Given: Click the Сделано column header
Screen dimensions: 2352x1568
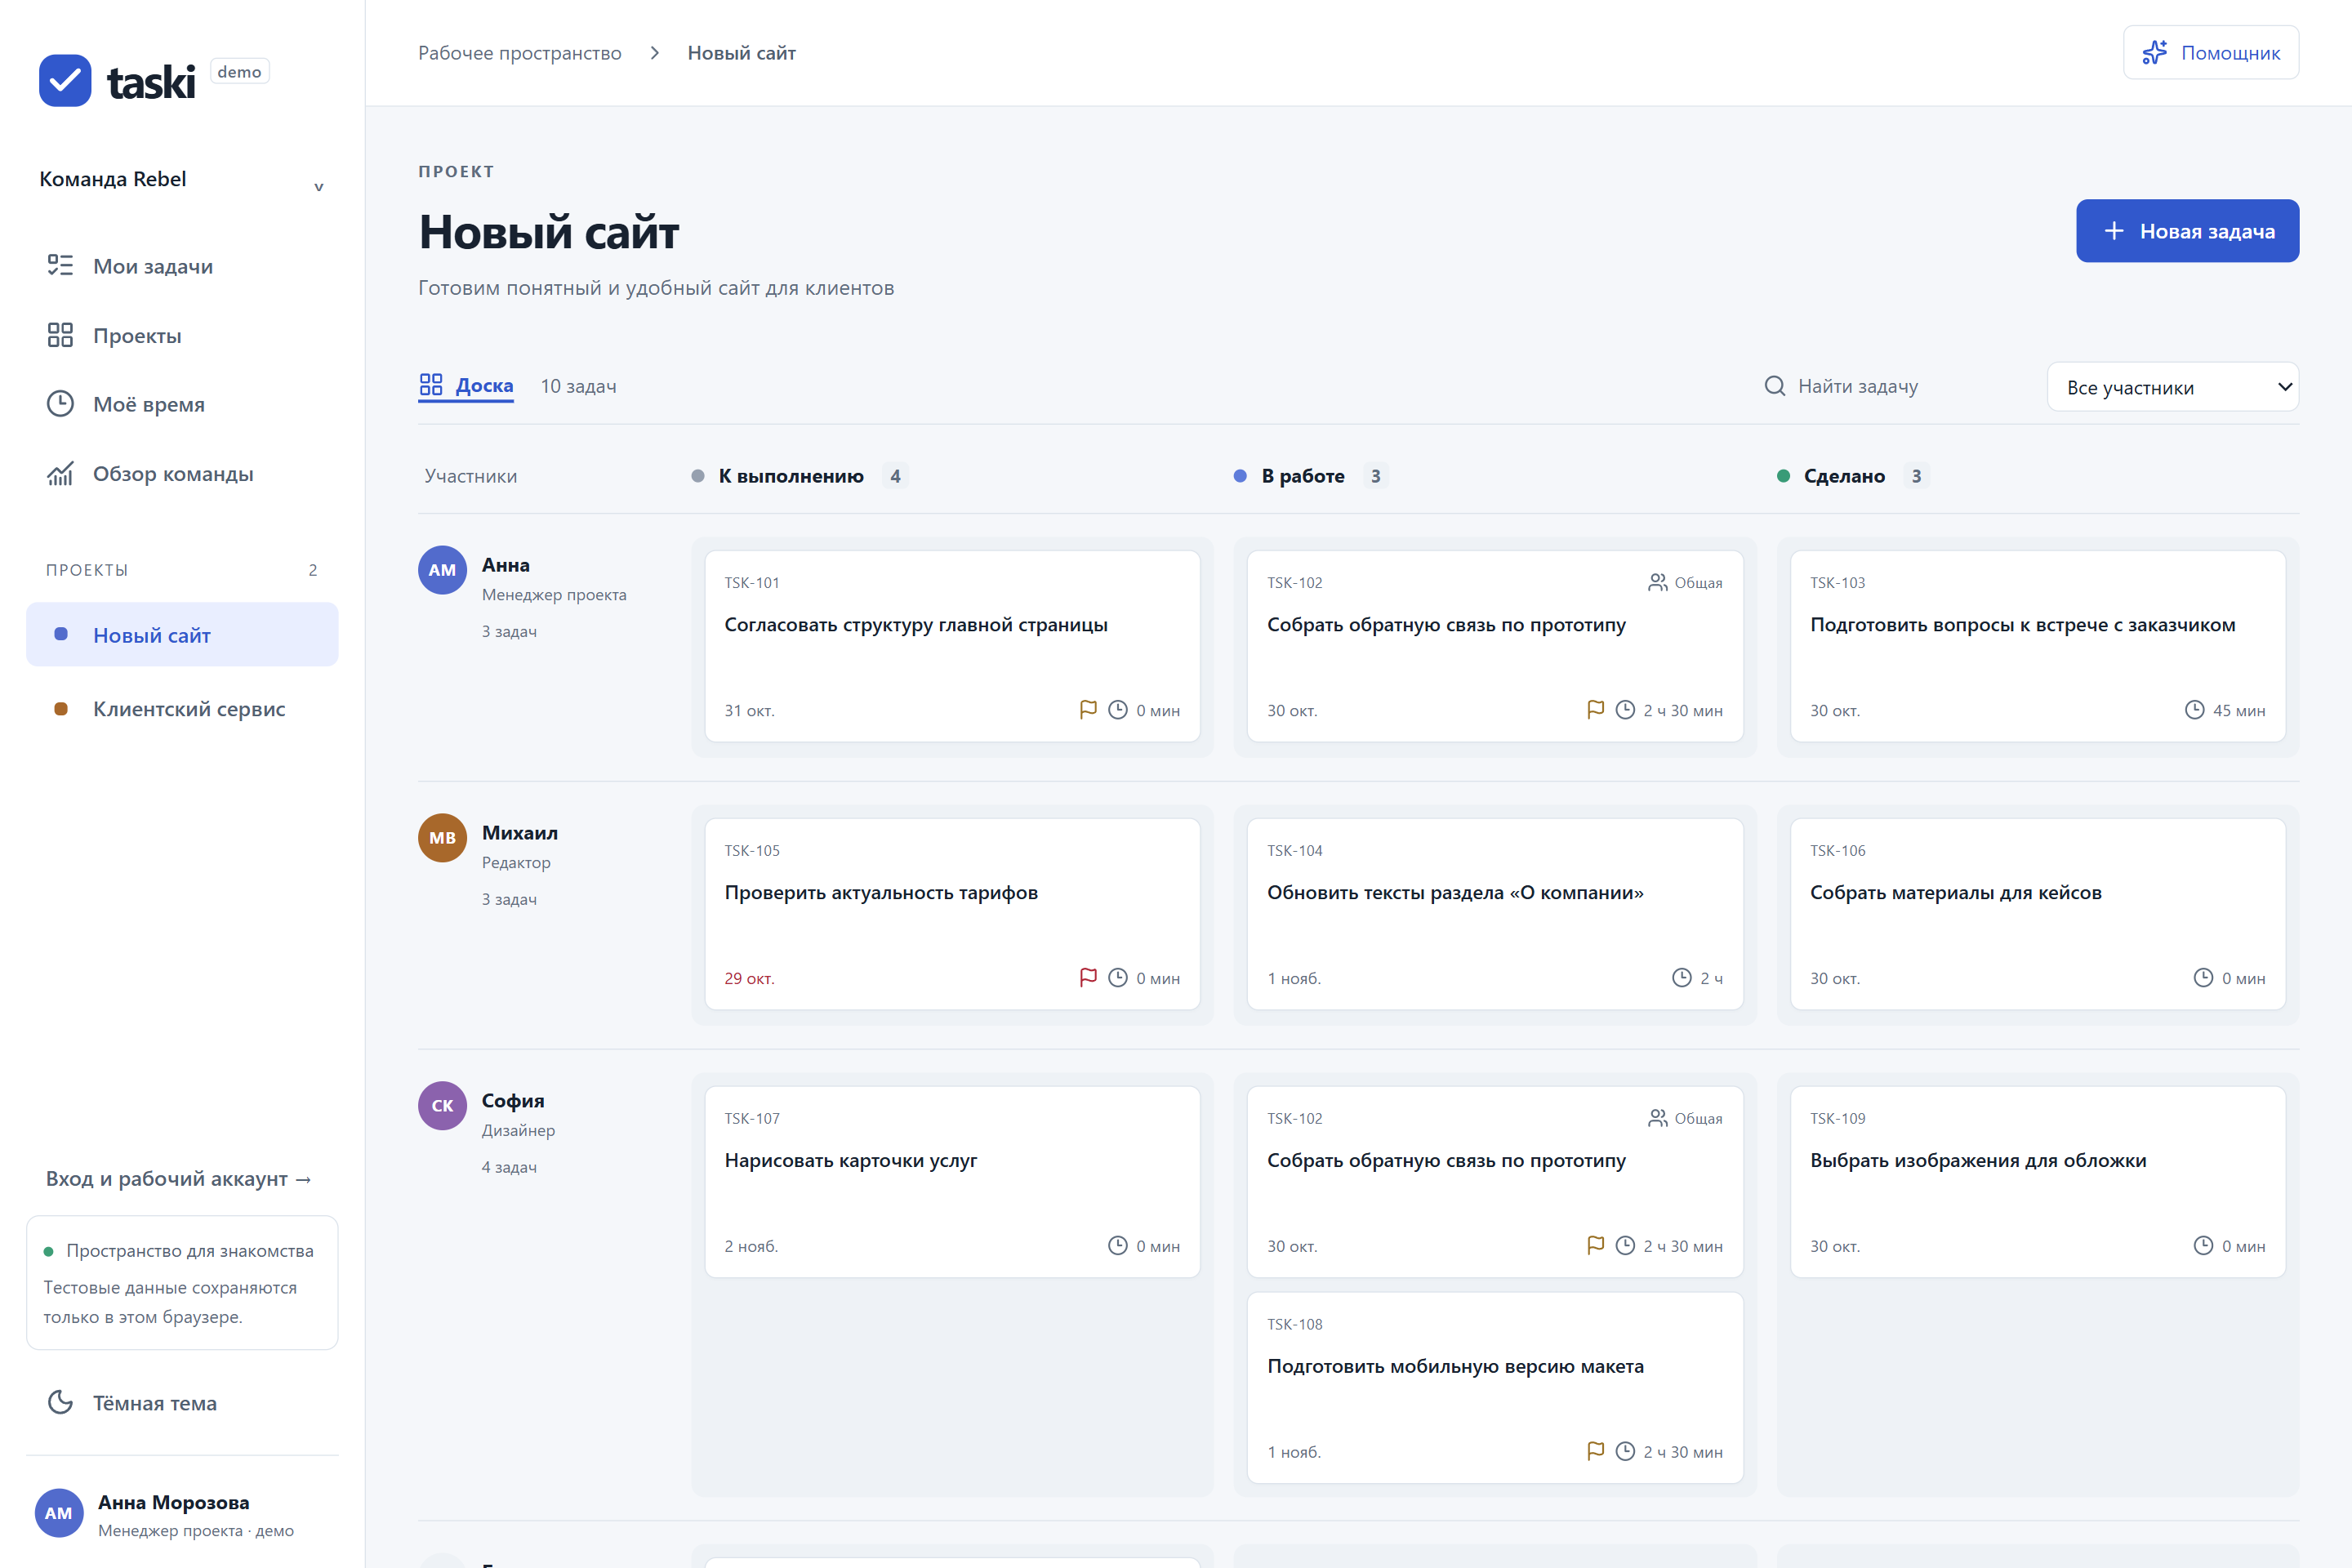Looking at the screenshot, I should click(x=1844, y=476).
